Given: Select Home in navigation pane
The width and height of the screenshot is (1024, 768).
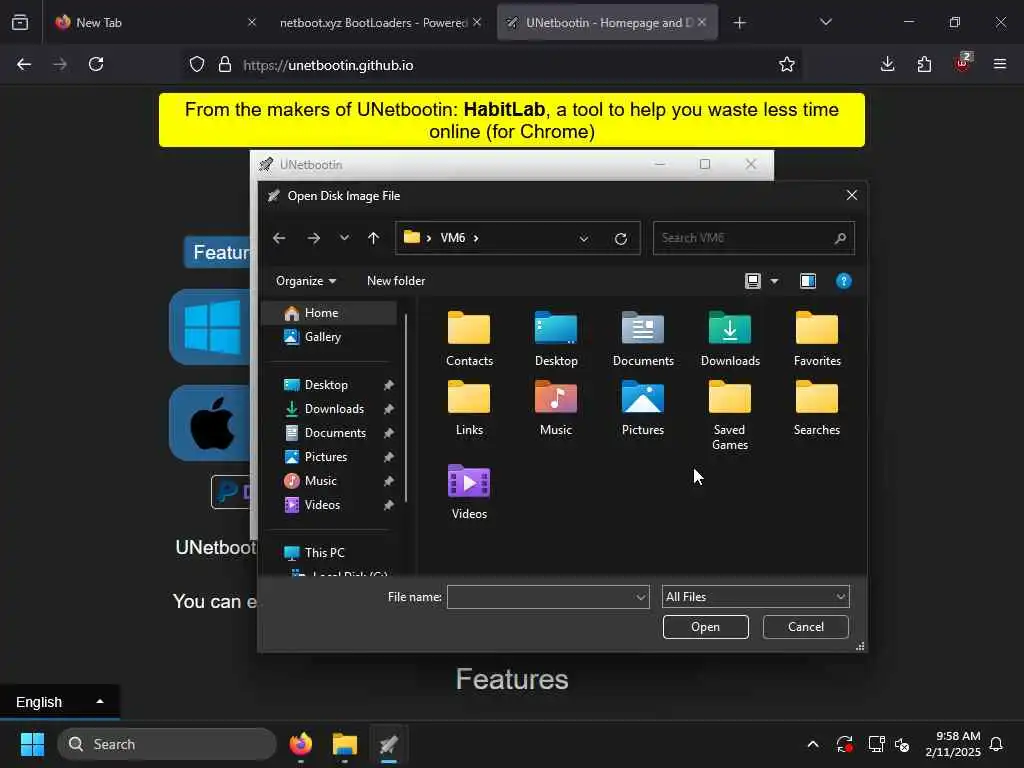Looking at the screenshot, I should [330, 313].
